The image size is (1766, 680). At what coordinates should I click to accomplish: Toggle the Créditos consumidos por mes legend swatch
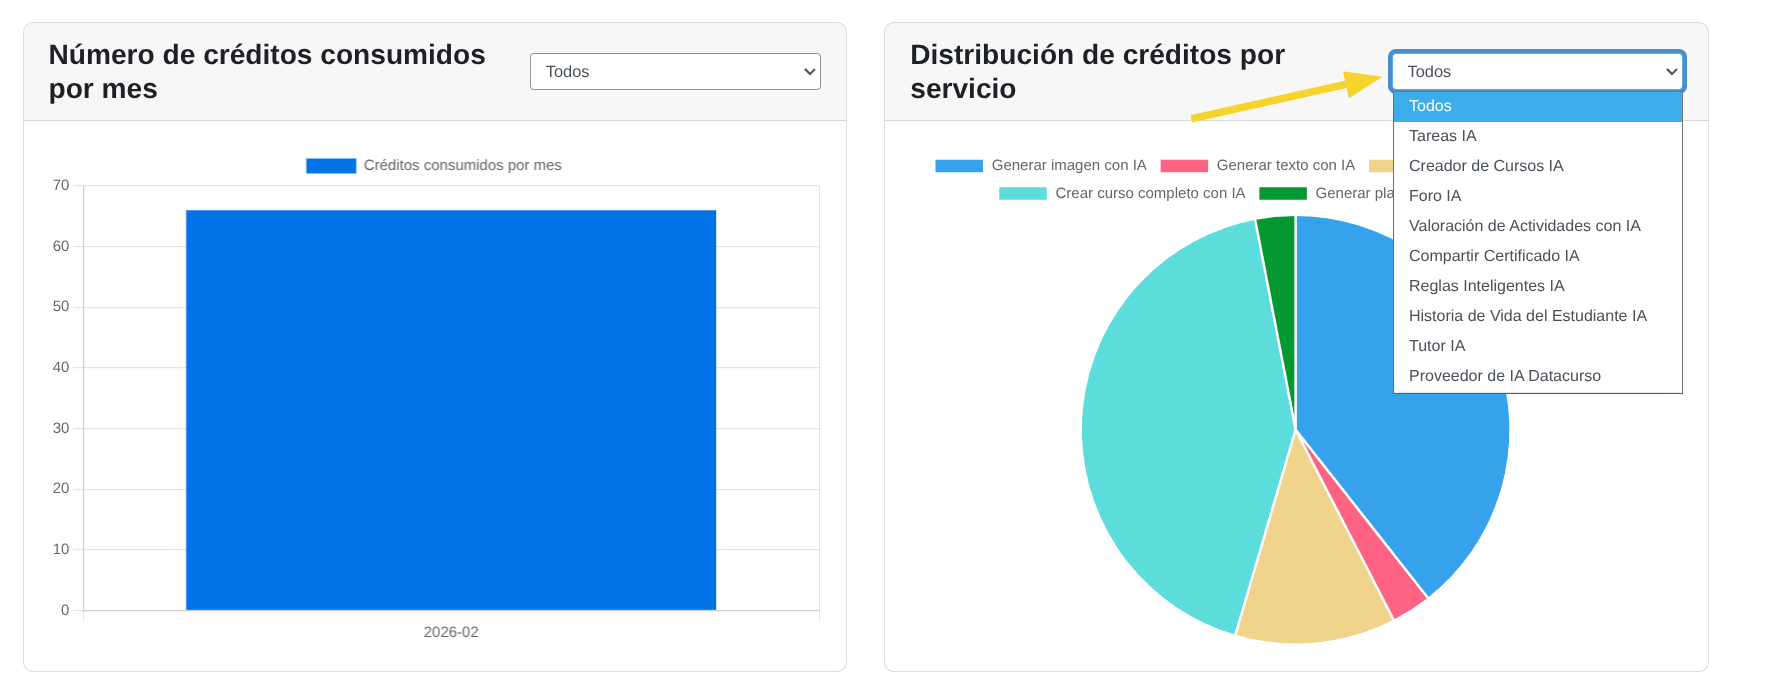click(331, 166)
